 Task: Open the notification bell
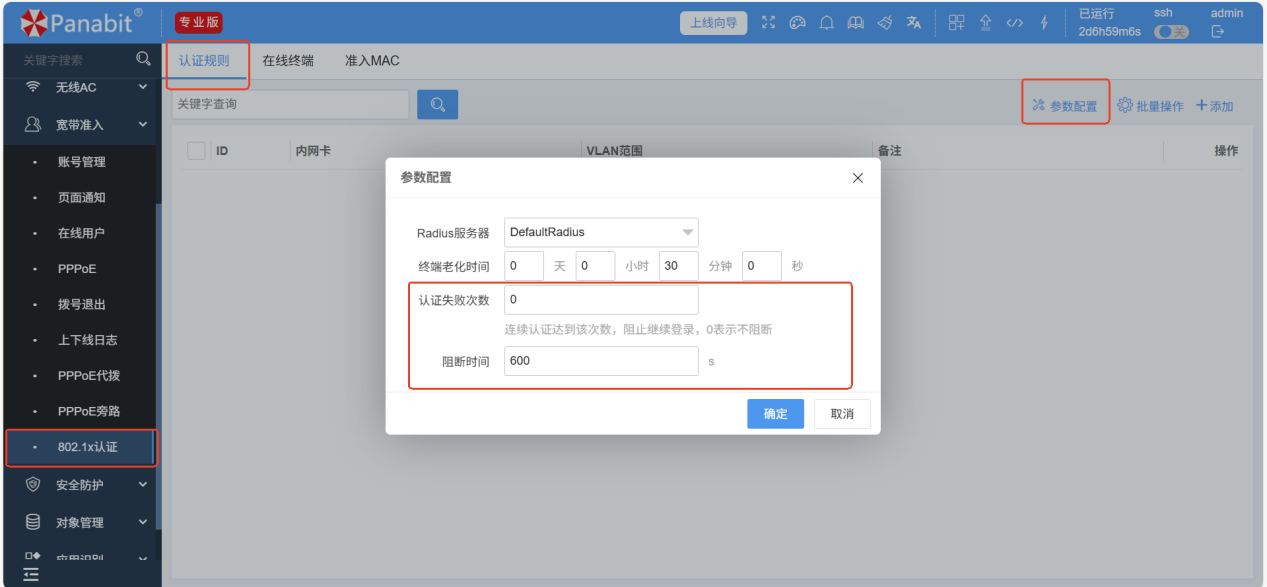[x=827, y=23]
